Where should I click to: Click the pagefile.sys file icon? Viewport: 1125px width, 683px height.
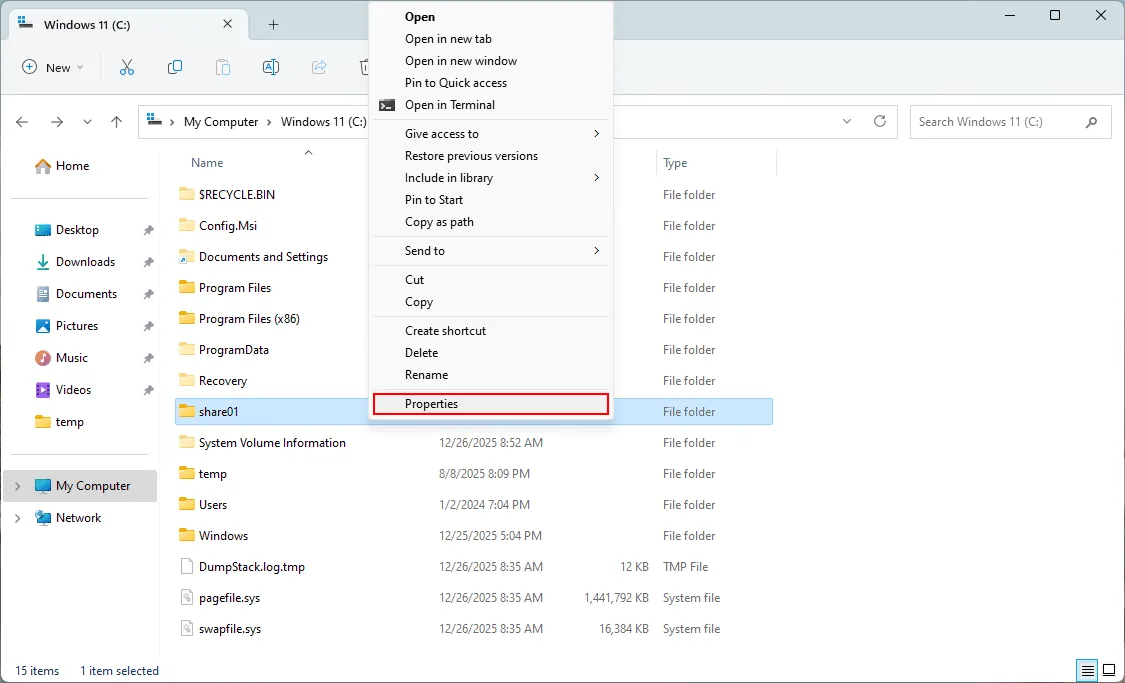[187, 598]
